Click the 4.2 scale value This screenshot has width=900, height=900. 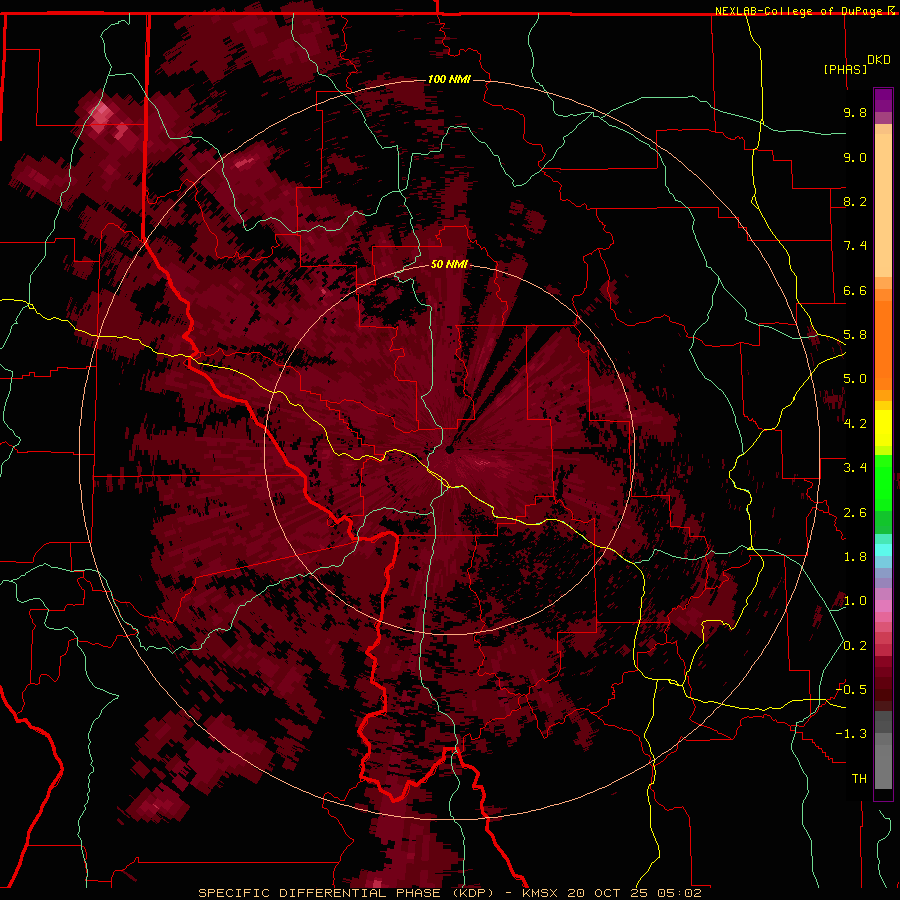pos(855,424)
